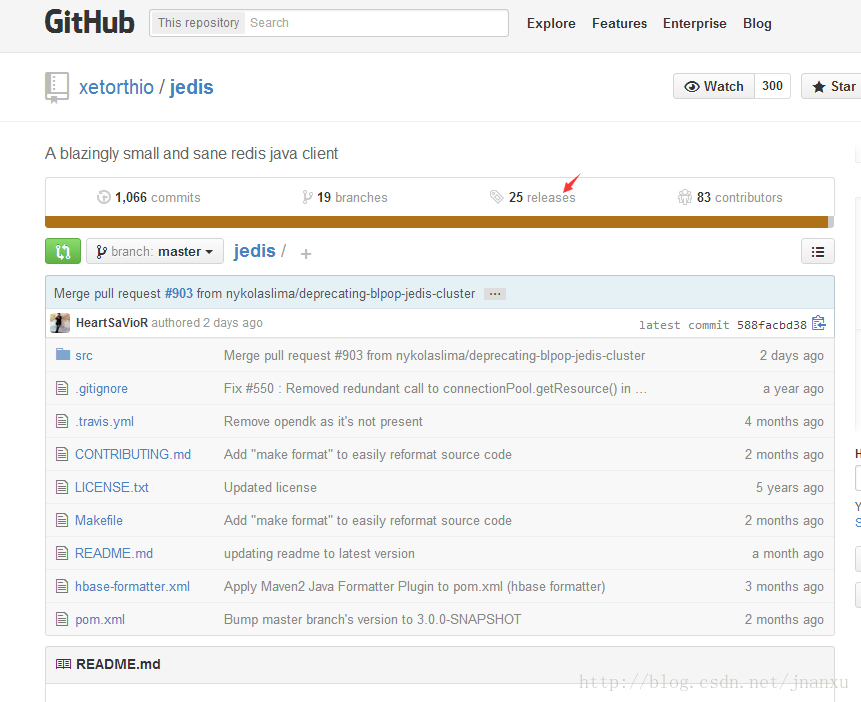Open the .travis.yml file
The height and width of the screenshot is (702, 861).
pyautogui.click(x=104, y=421)
